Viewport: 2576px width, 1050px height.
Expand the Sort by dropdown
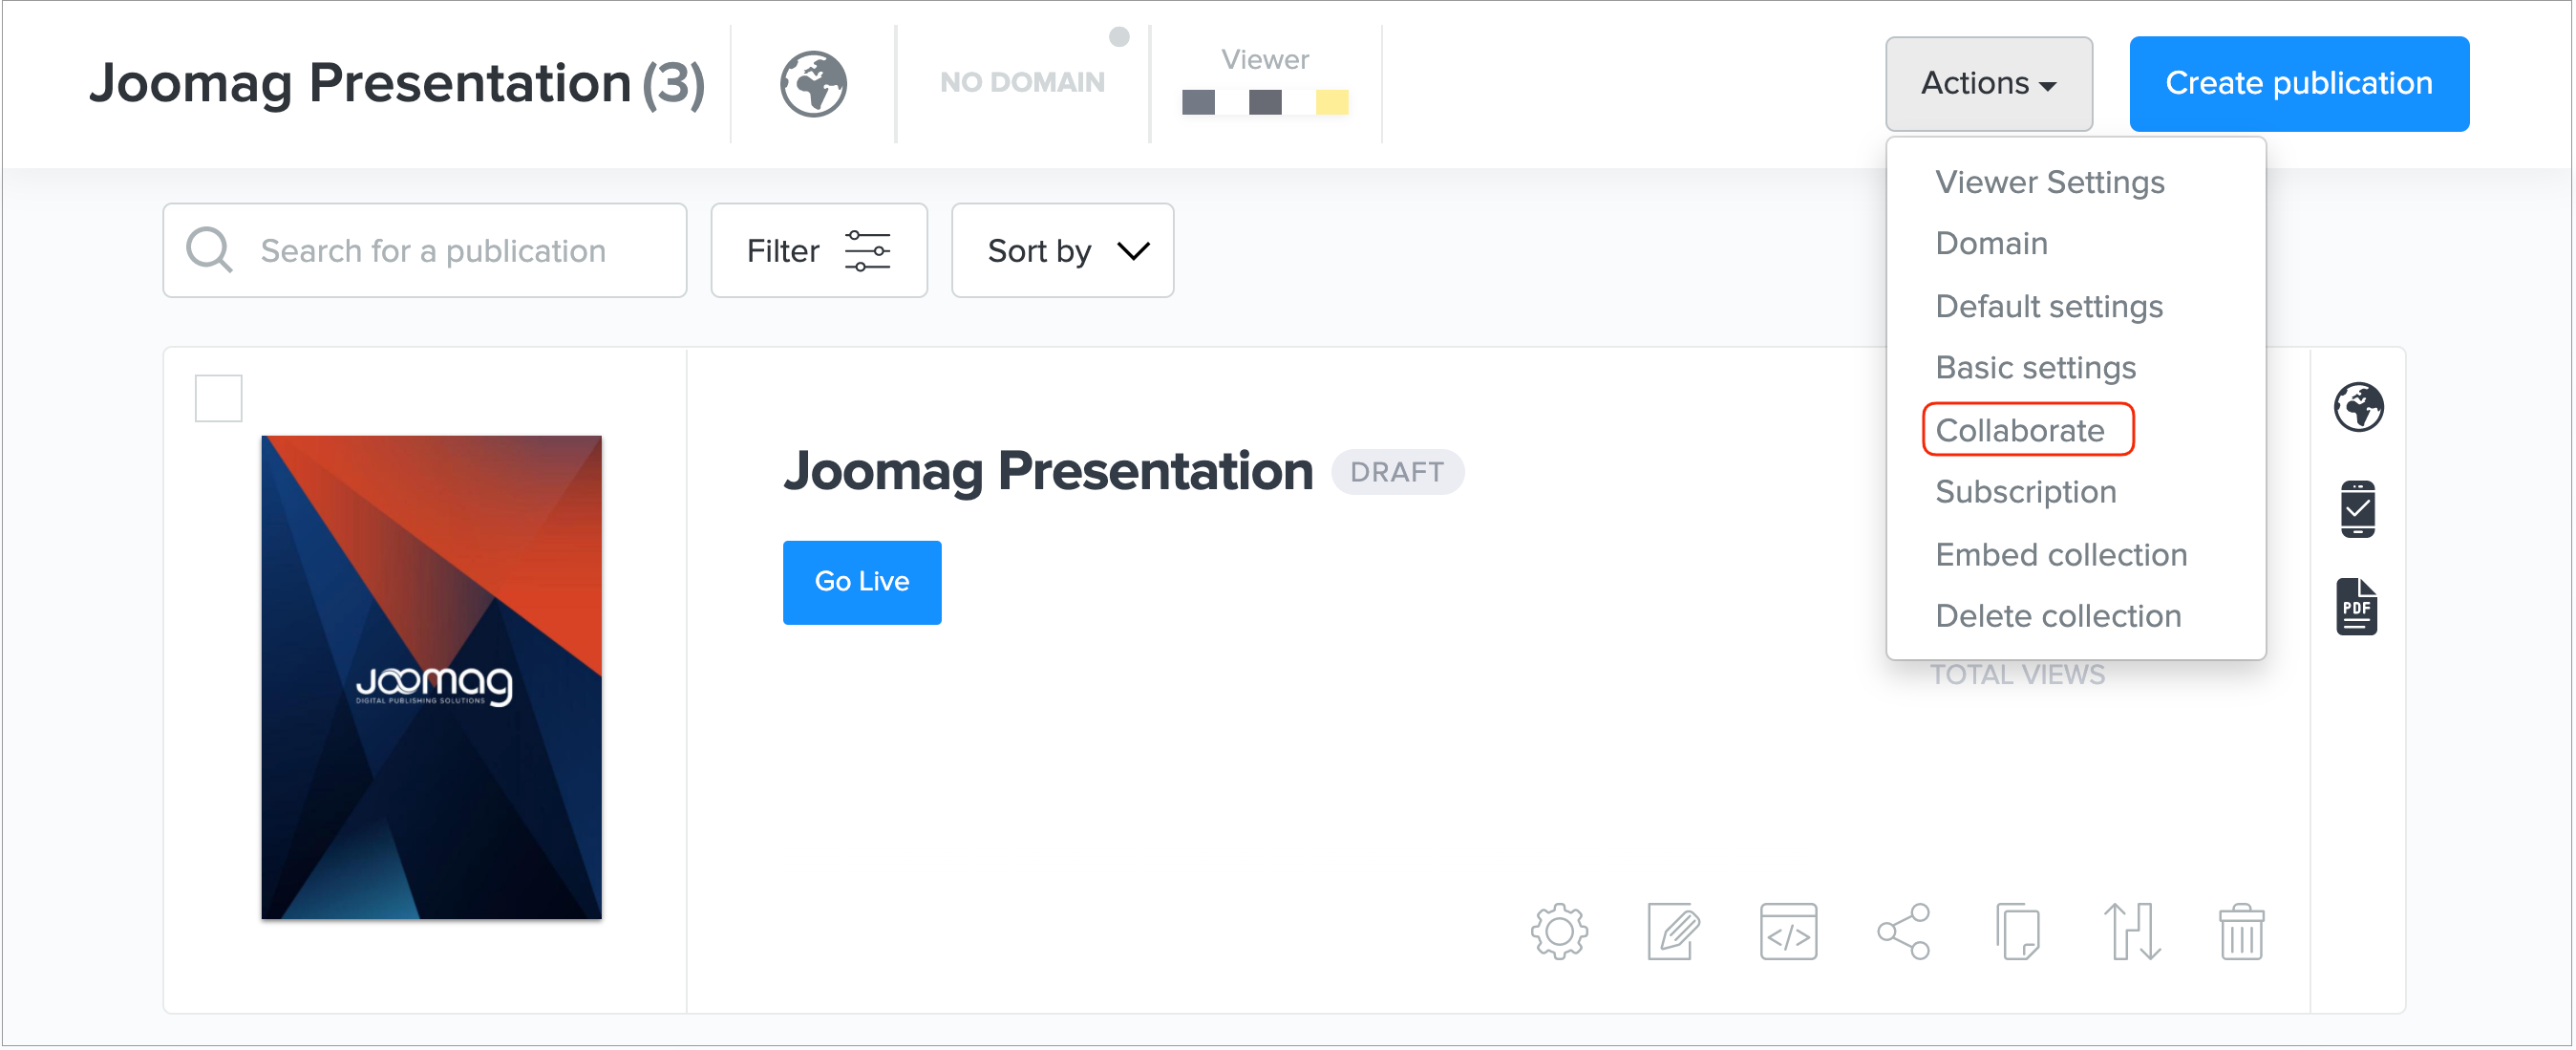pyautogui.click(x=1062, y=250)
